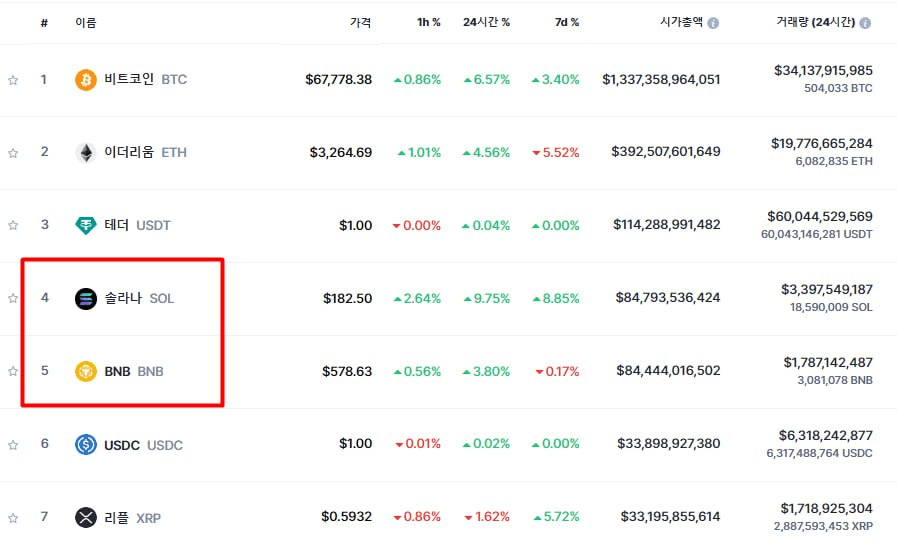Click Bitcoin market cap $1,337,358,964,051
This screenshot has height=549, width=897.
tap(661, 79)
